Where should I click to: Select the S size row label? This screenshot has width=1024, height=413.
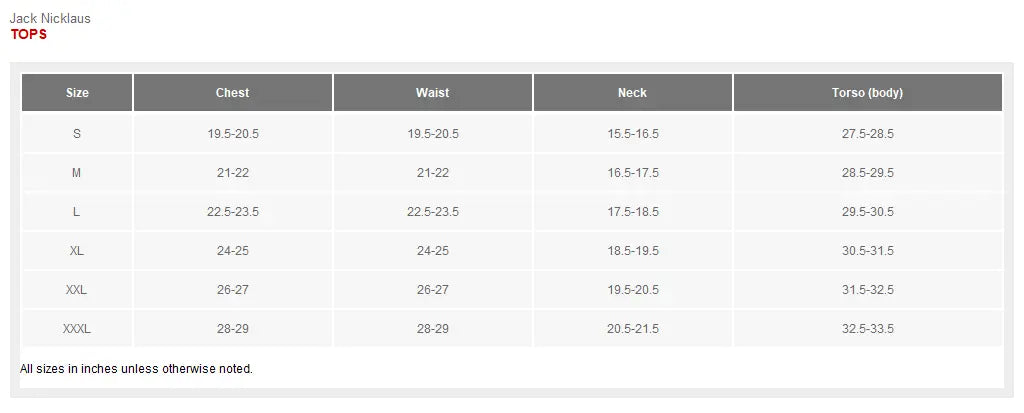coord(77,134)
